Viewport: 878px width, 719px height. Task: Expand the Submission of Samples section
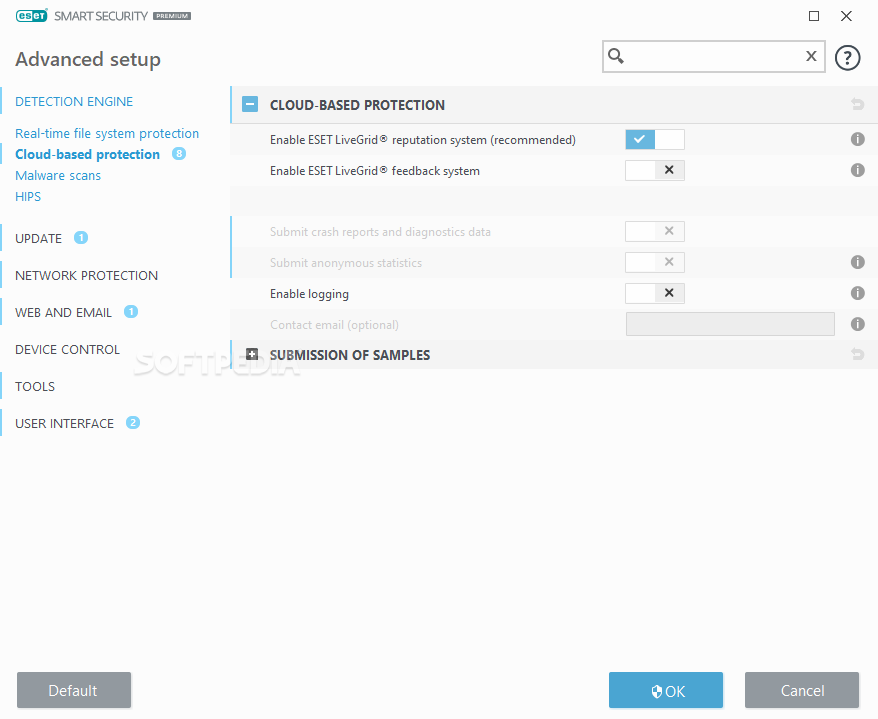click(252, 354)
